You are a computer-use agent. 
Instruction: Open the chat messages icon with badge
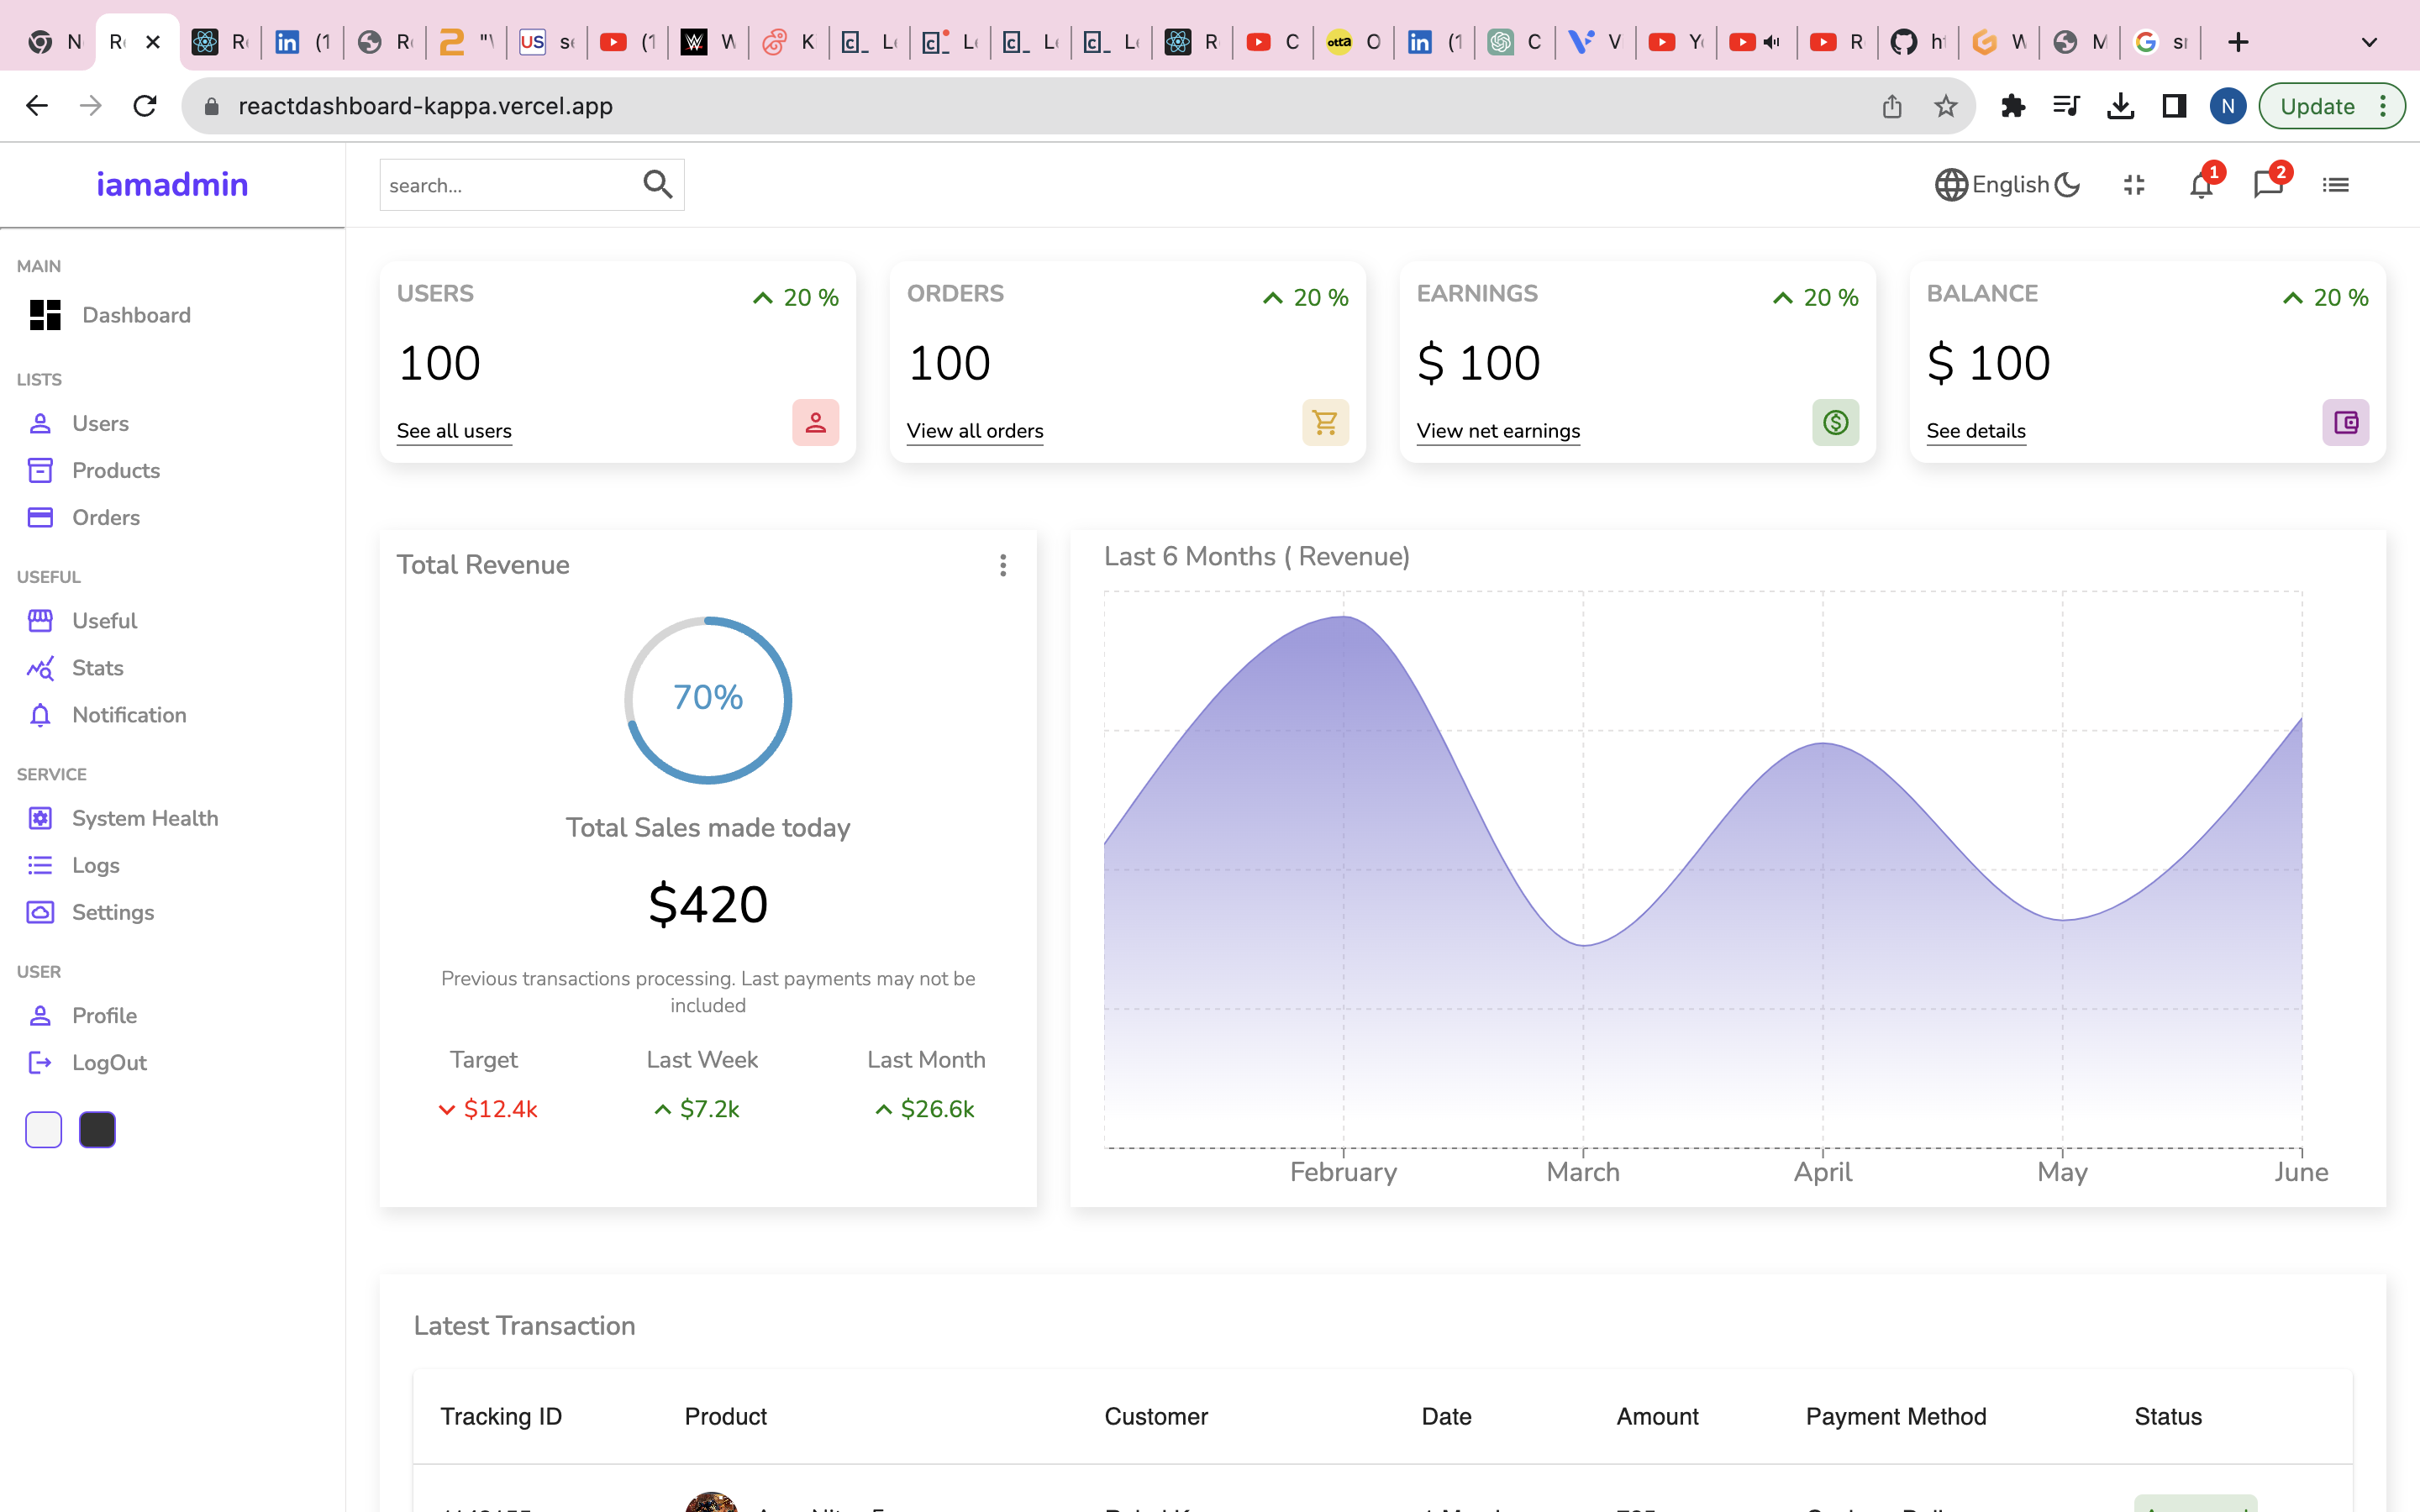[2267, 186]
